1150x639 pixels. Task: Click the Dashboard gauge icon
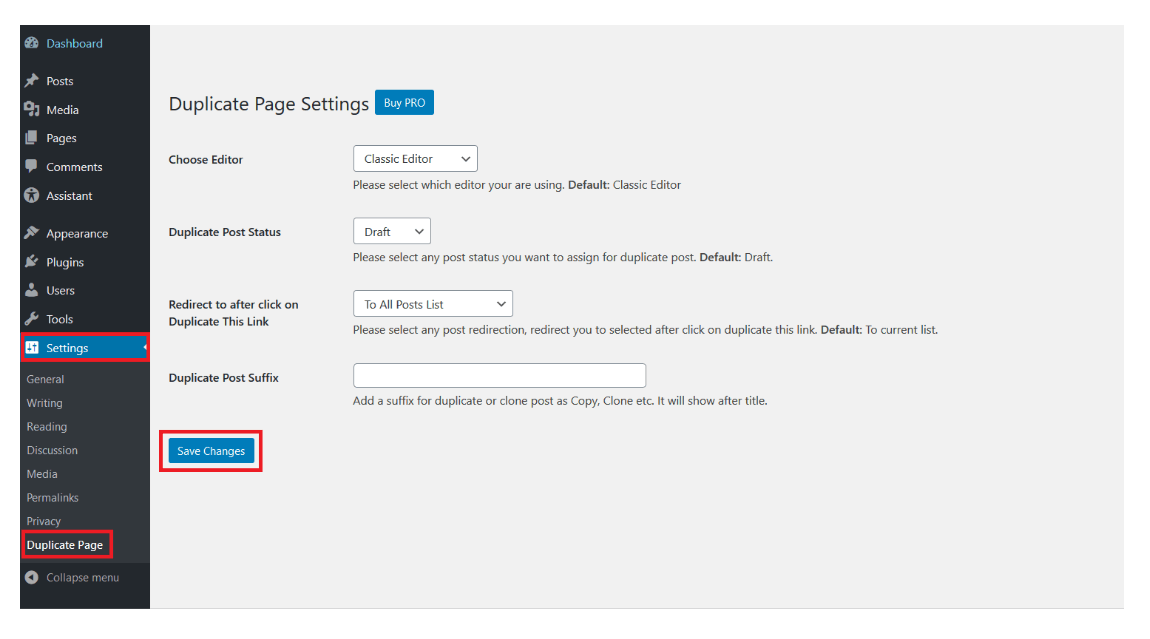click(31, 44)
